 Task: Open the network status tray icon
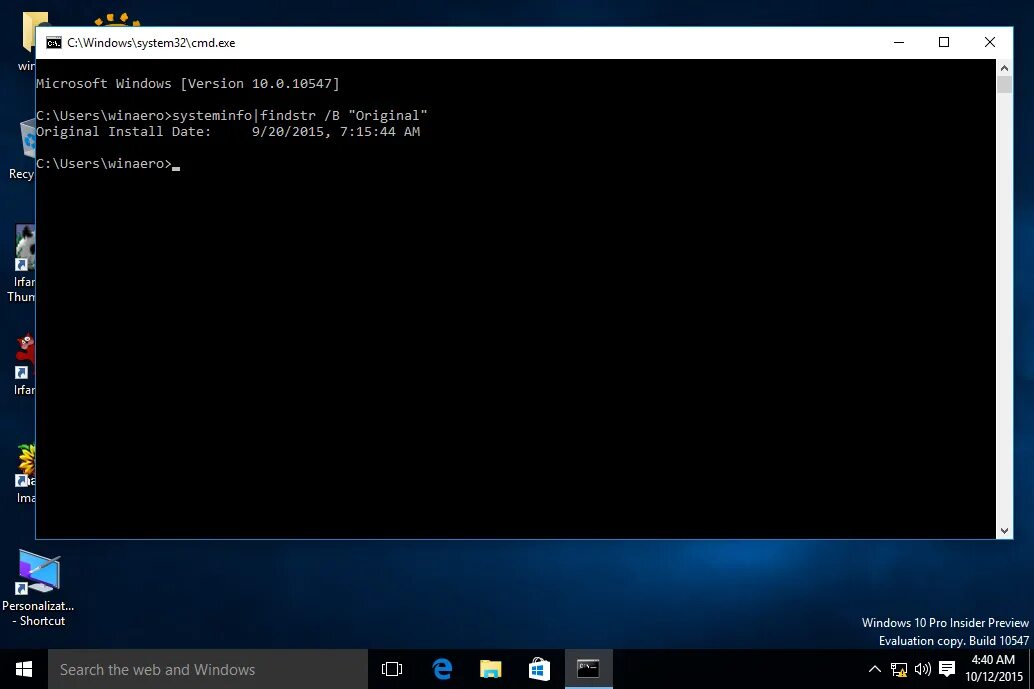click(x=898, y=670)
